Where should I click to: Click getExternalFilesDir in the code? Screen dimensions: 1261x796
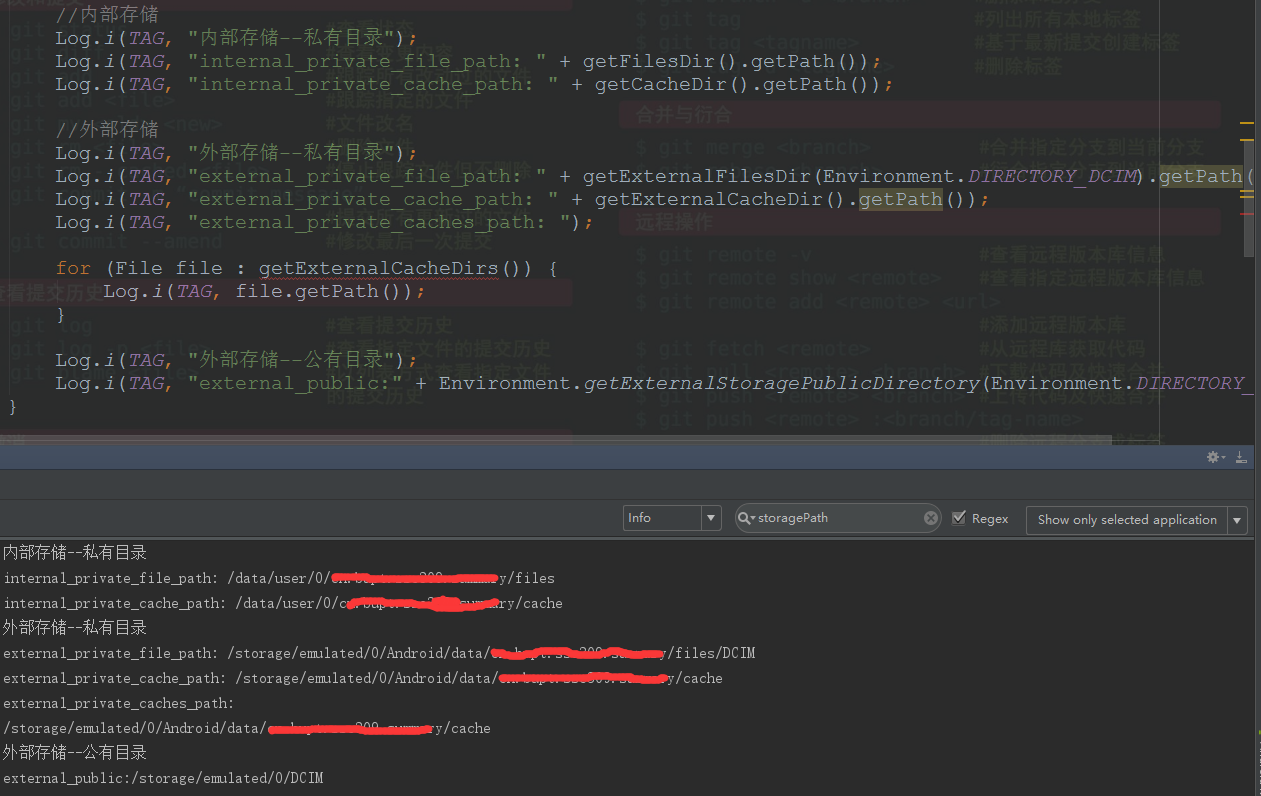point(696,176)
